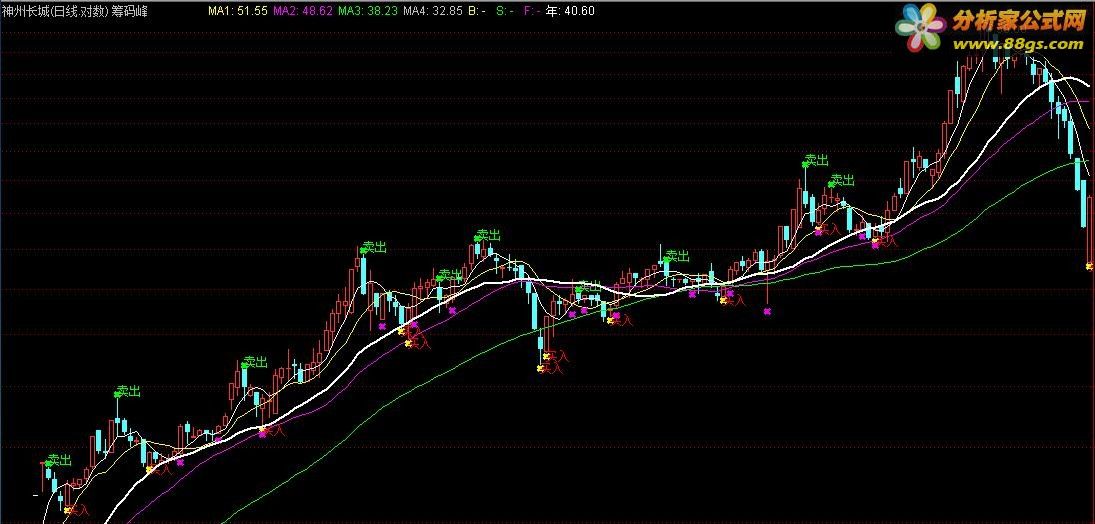The height and width of the screenshot is (524, 1095).
Task: Select the MA4: 32.85 readout
Action: tap(433, 11)
